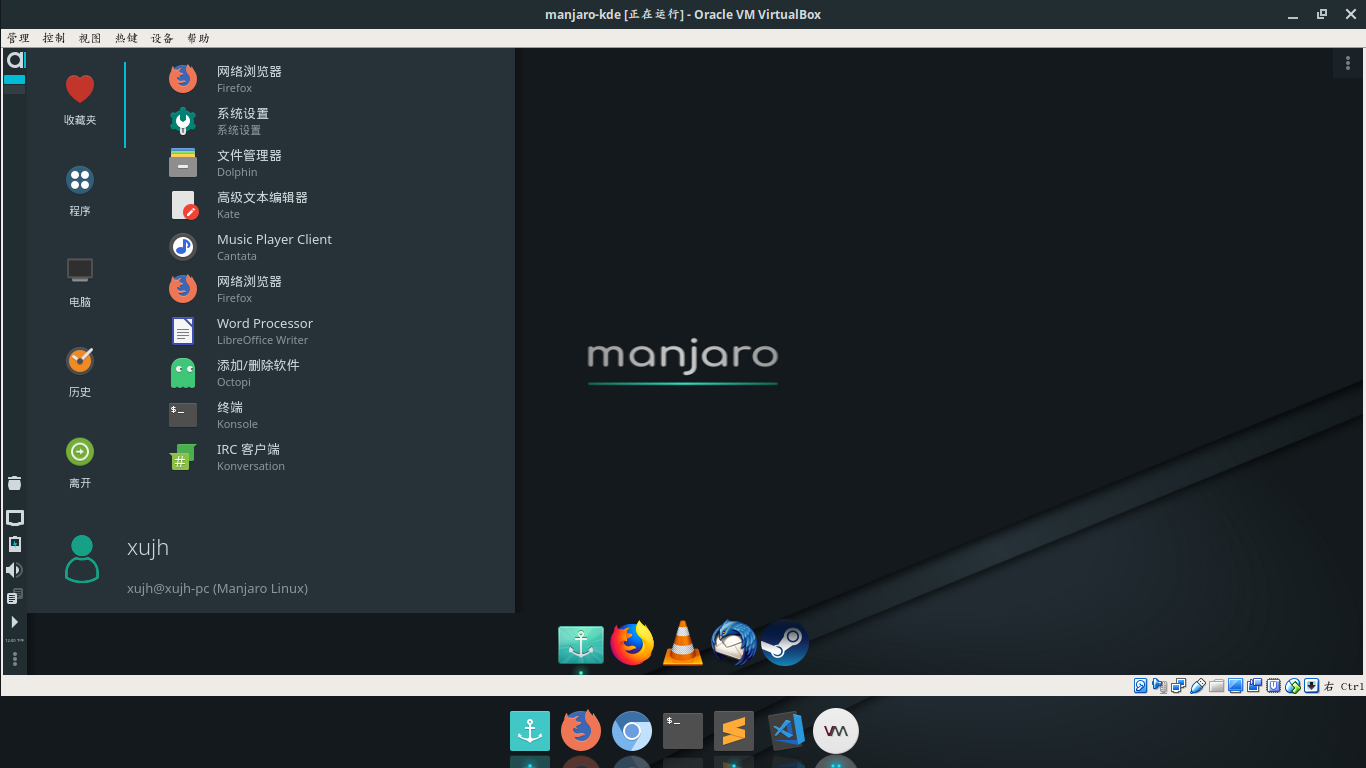
Task: Open Thunderbird in guest dock
Action: click(x=734, y=643)
